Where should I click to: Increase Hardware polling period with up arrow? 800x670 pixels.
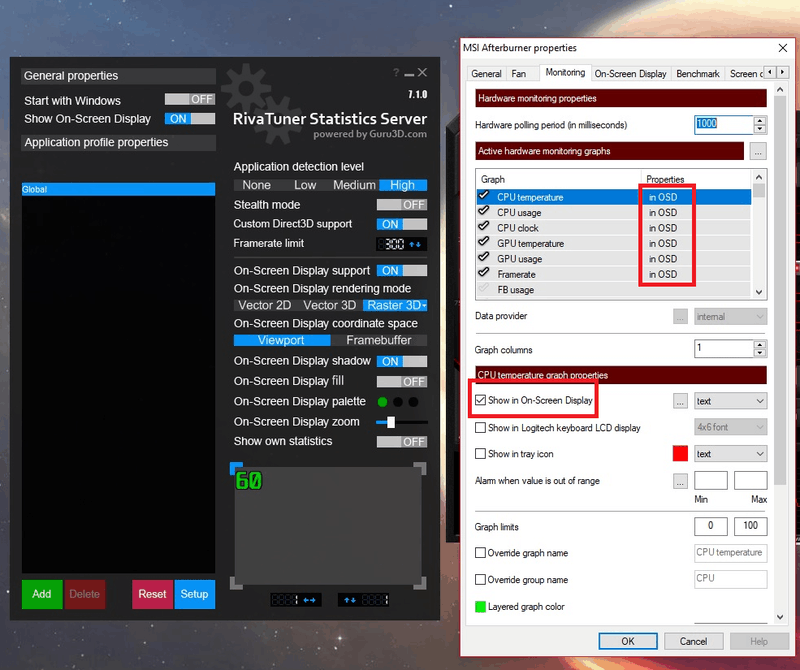[x=760, y=120]
